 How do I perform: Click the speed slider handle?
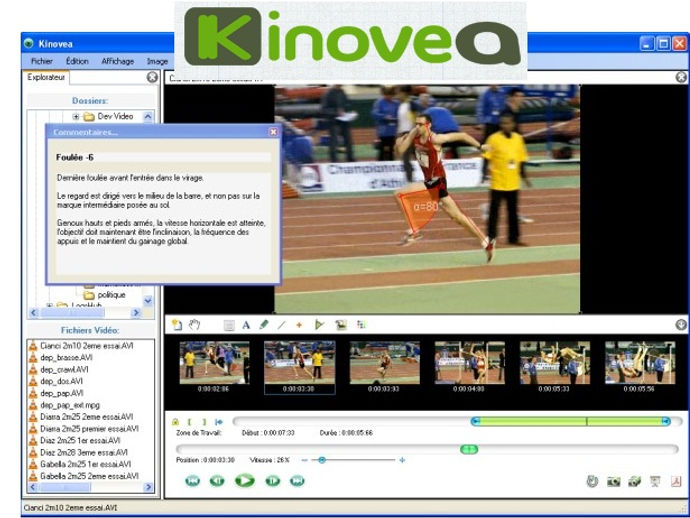(322, 460)
